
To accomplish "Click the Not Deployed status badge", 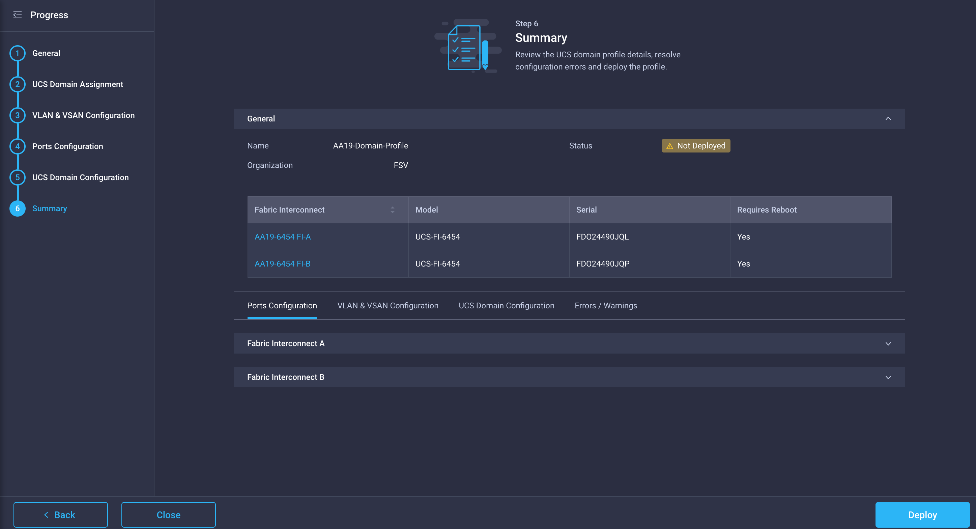I will 696,146.
